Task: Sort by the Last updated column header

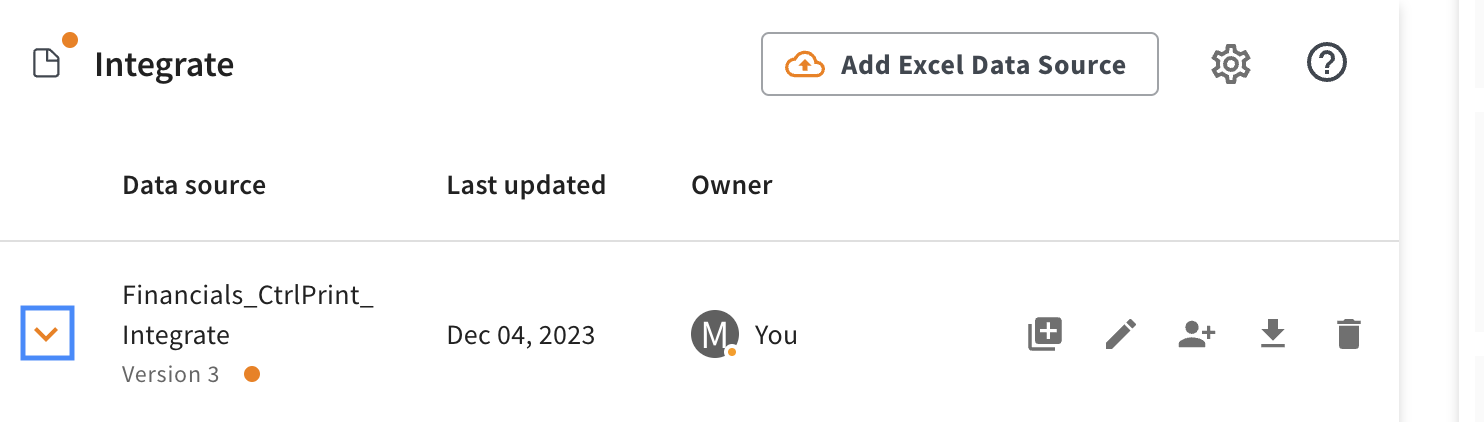Action: tap(526, 185)
